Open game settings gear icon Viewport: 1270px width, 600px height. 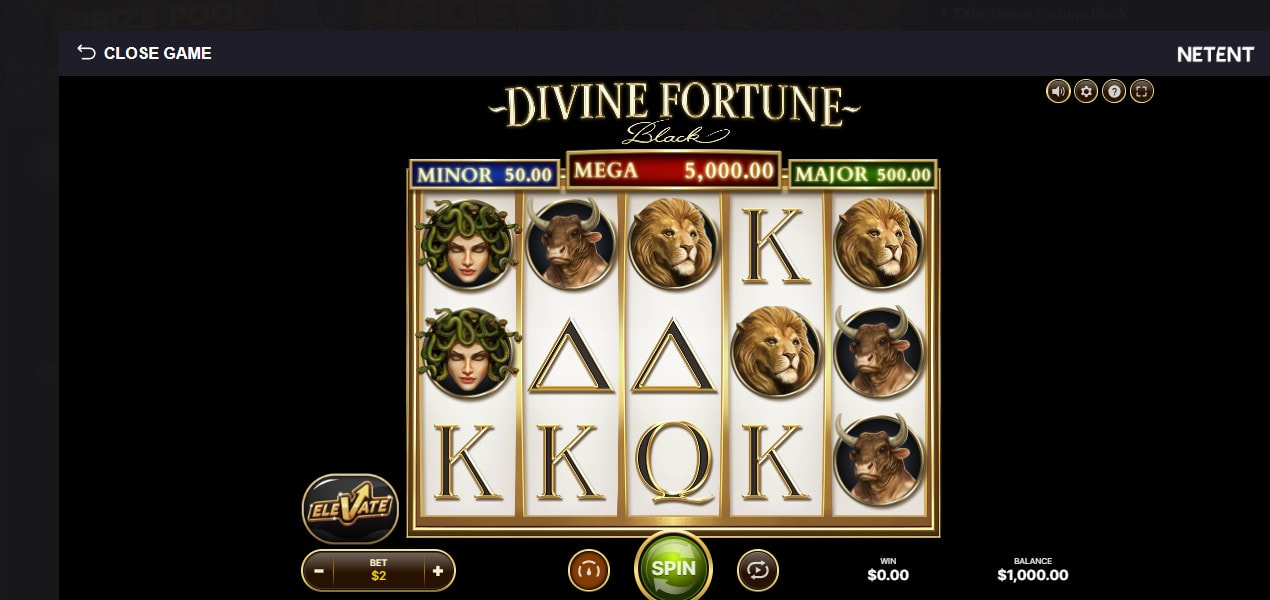tap(1086, 91)
